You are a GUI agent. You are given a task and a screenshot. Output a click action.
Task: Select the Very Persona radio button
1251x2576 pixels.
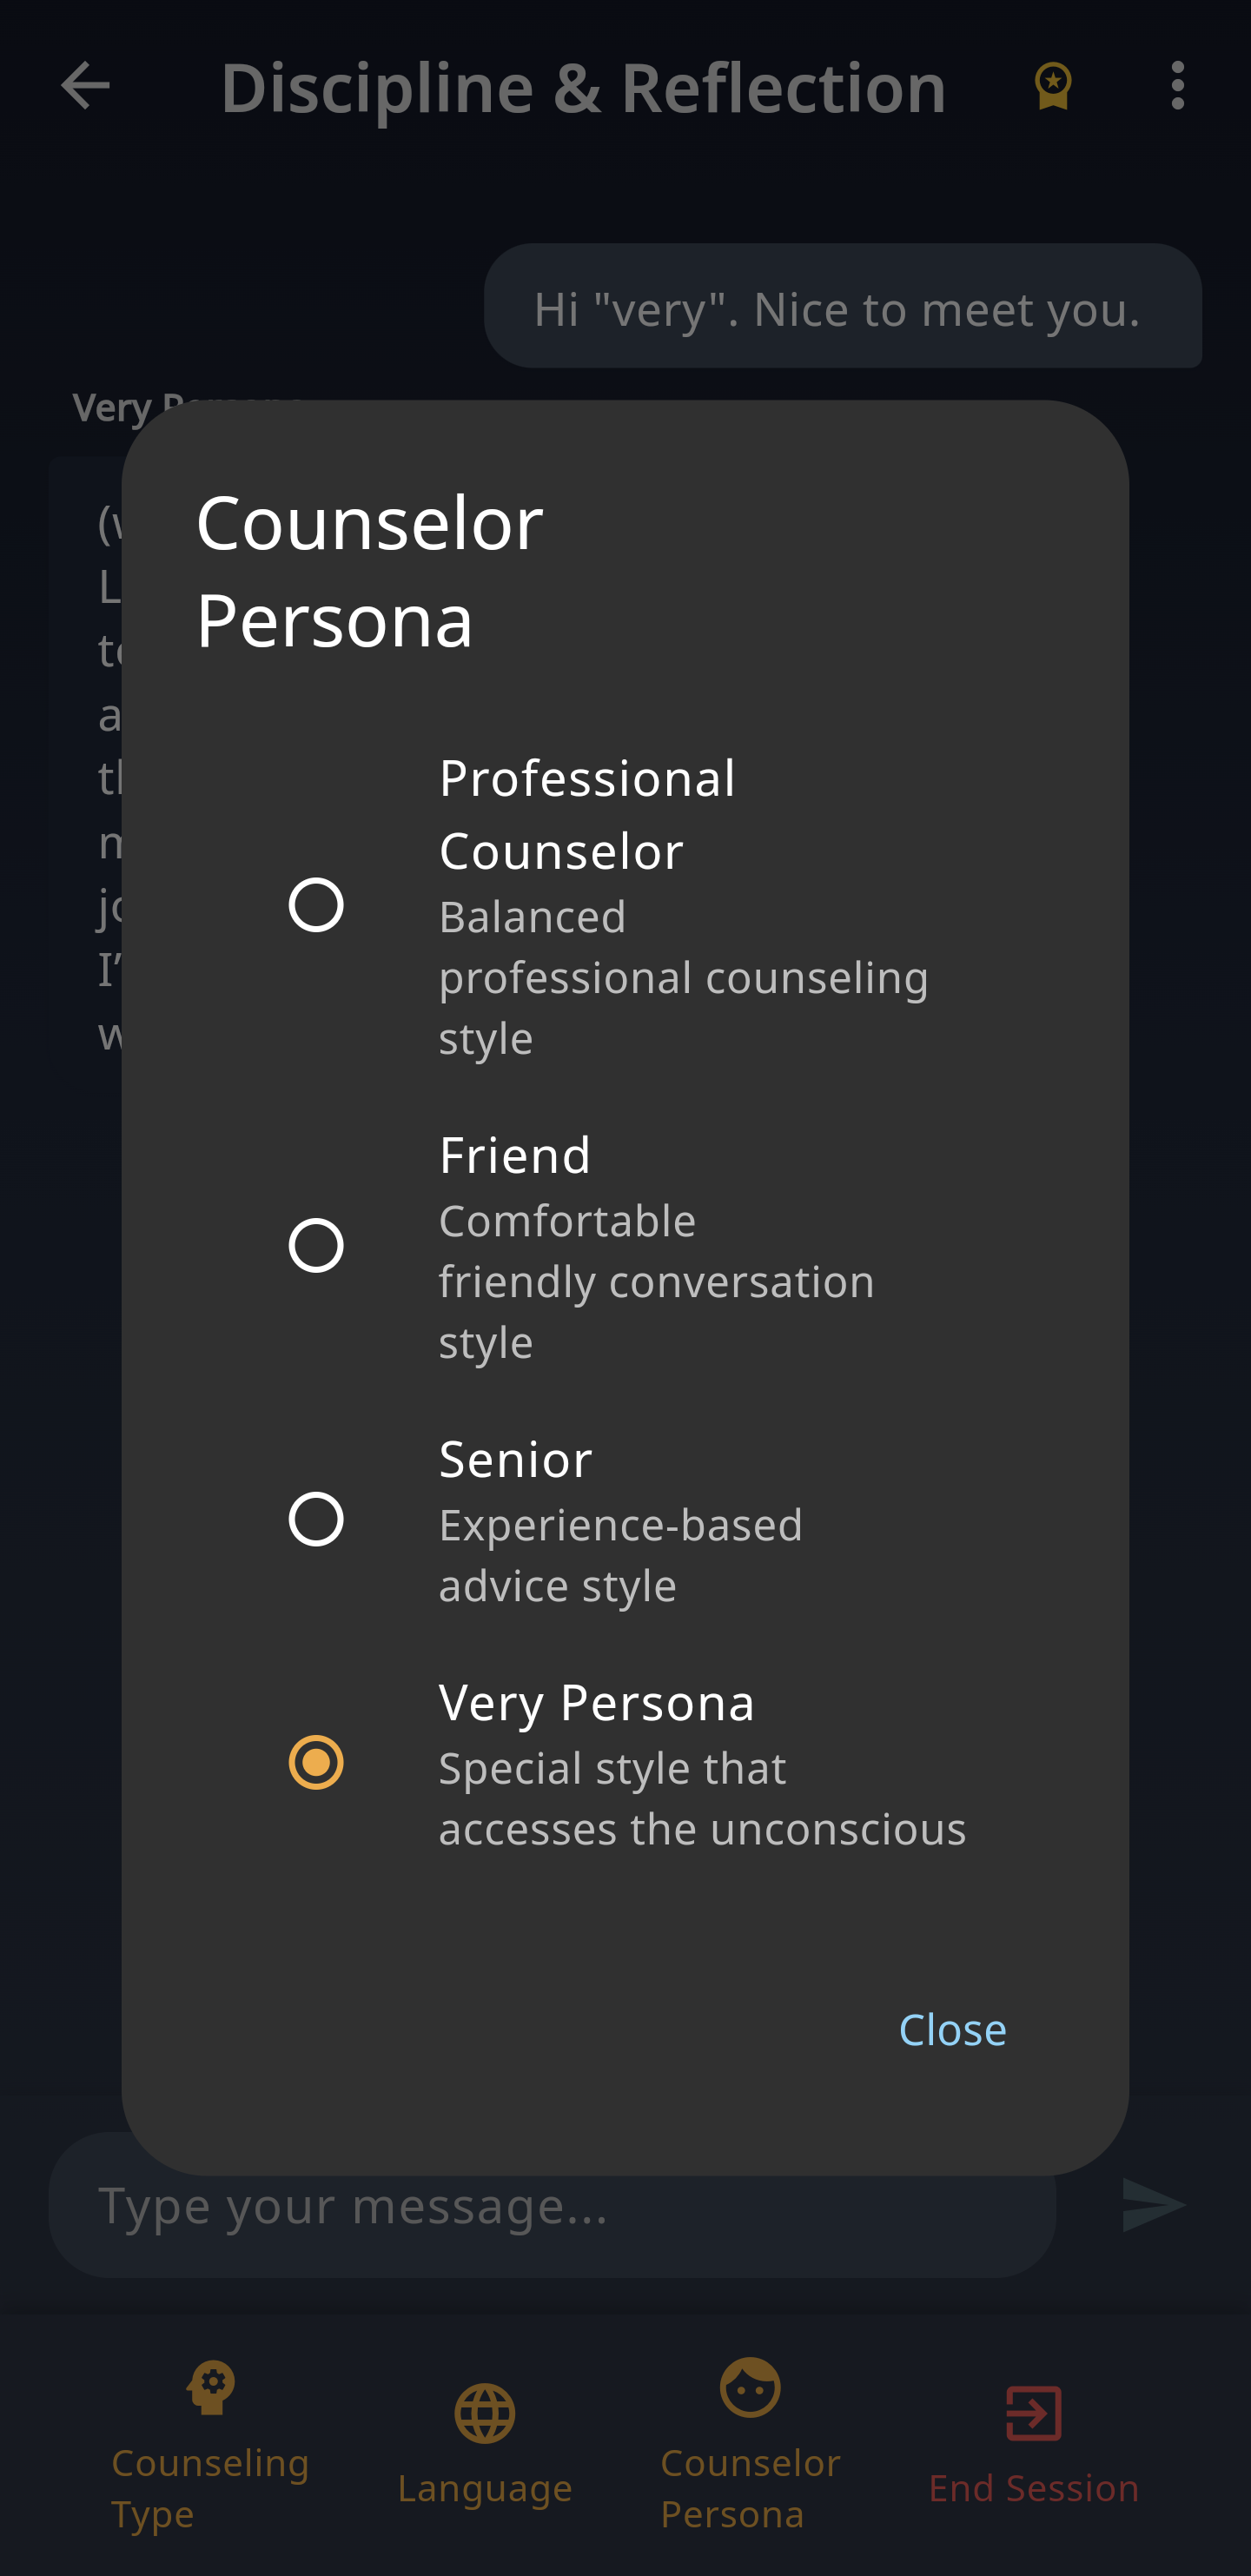pyautogui.click(x=316, y=1762)
